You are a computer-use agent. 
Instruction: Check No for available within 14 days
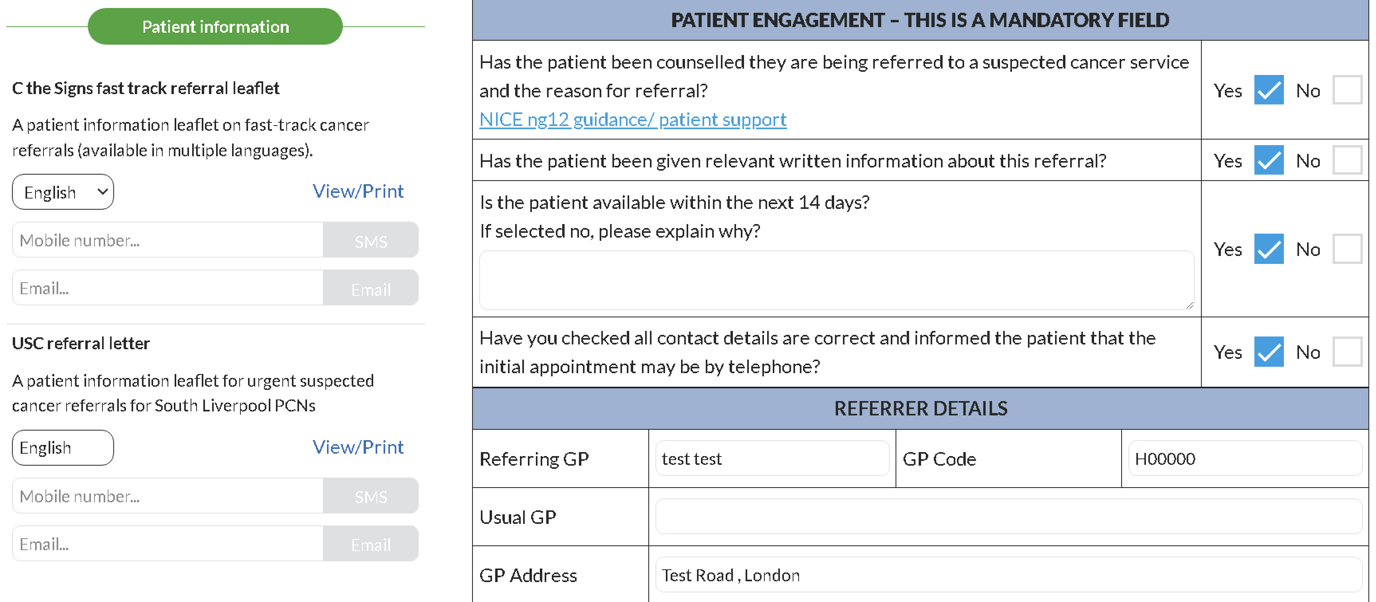(1347, 249)
